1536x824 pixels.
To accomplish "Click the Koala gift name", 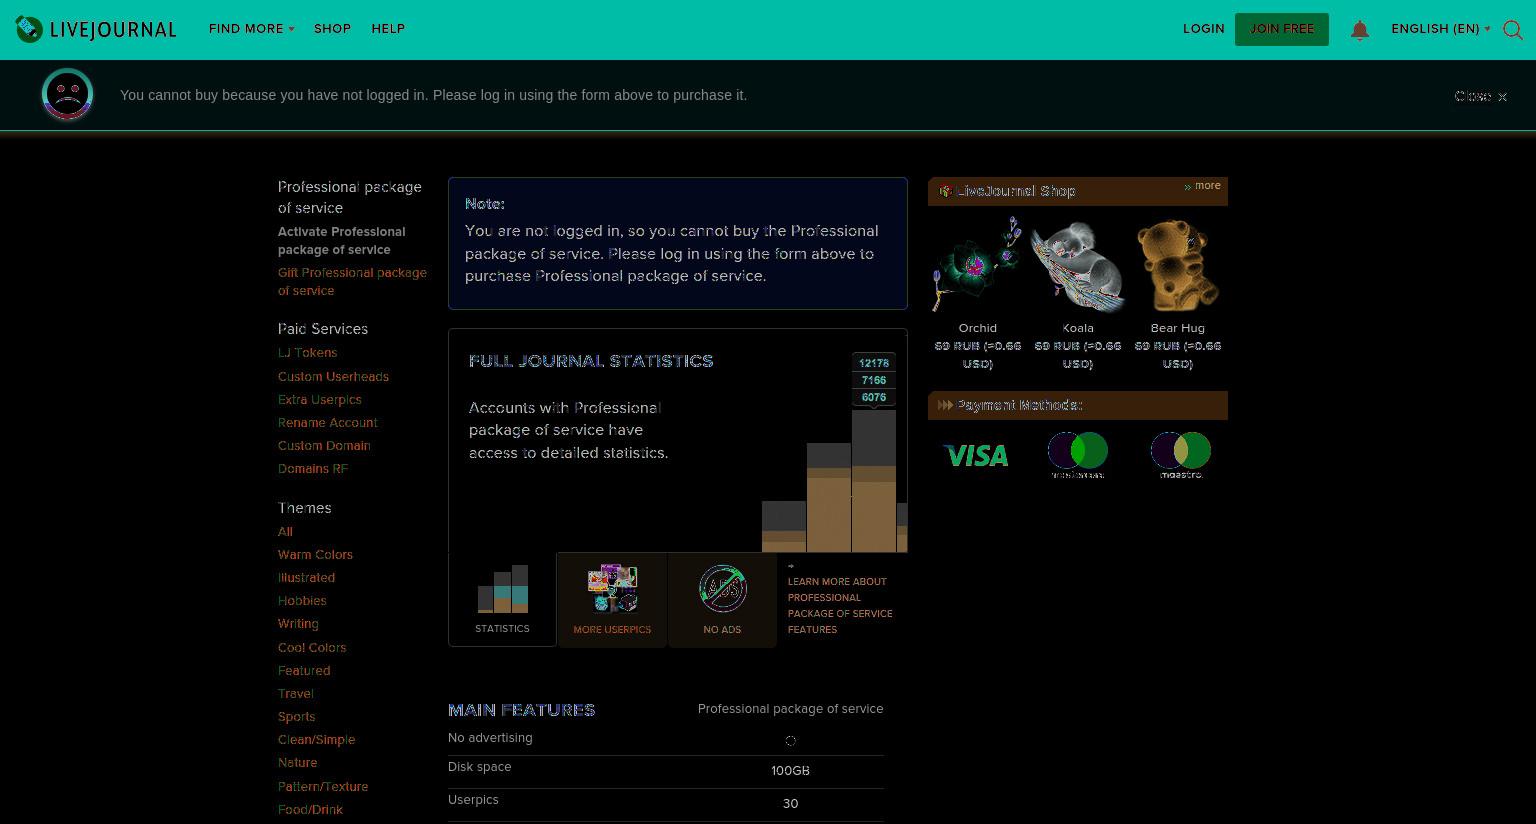I will pyautogui.click(x=1077, y=328).
